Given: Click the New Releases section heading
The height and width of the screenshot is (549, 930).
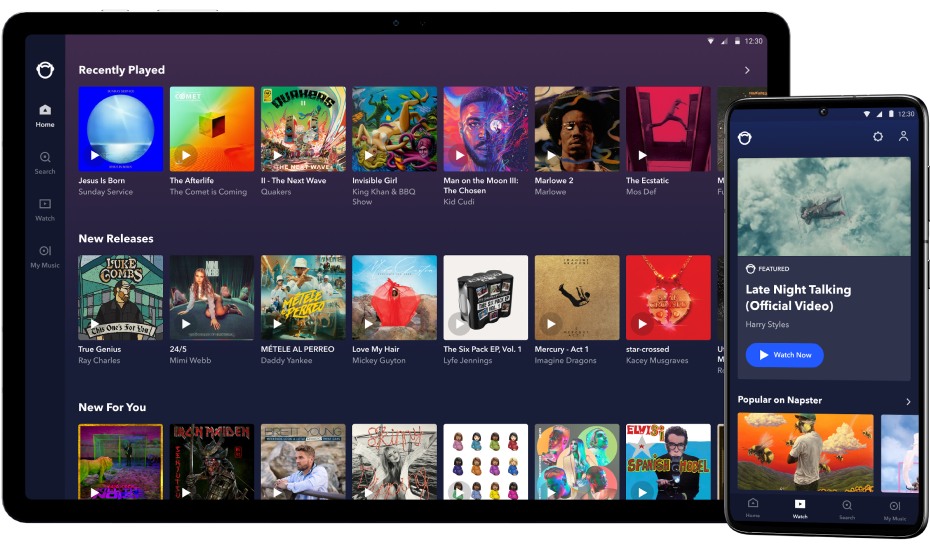Looking at the screenshot, I should [116, 238].
